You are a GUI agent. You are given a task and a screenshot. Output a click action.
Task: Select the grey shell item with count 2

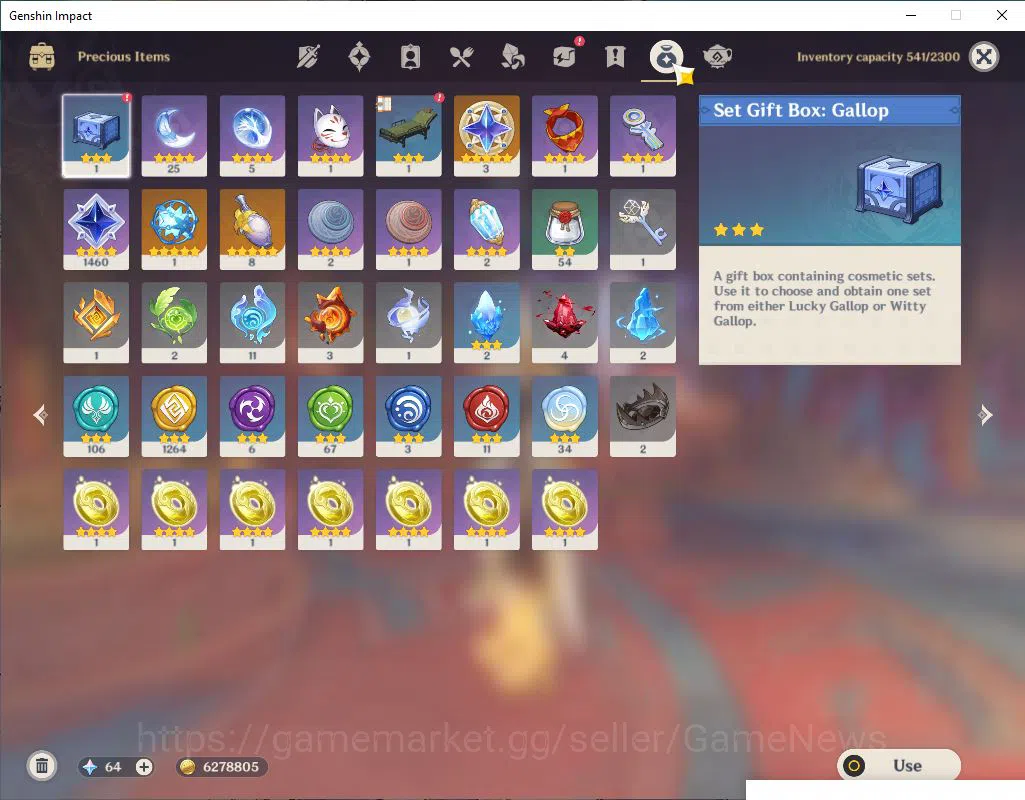coord(330,229)
